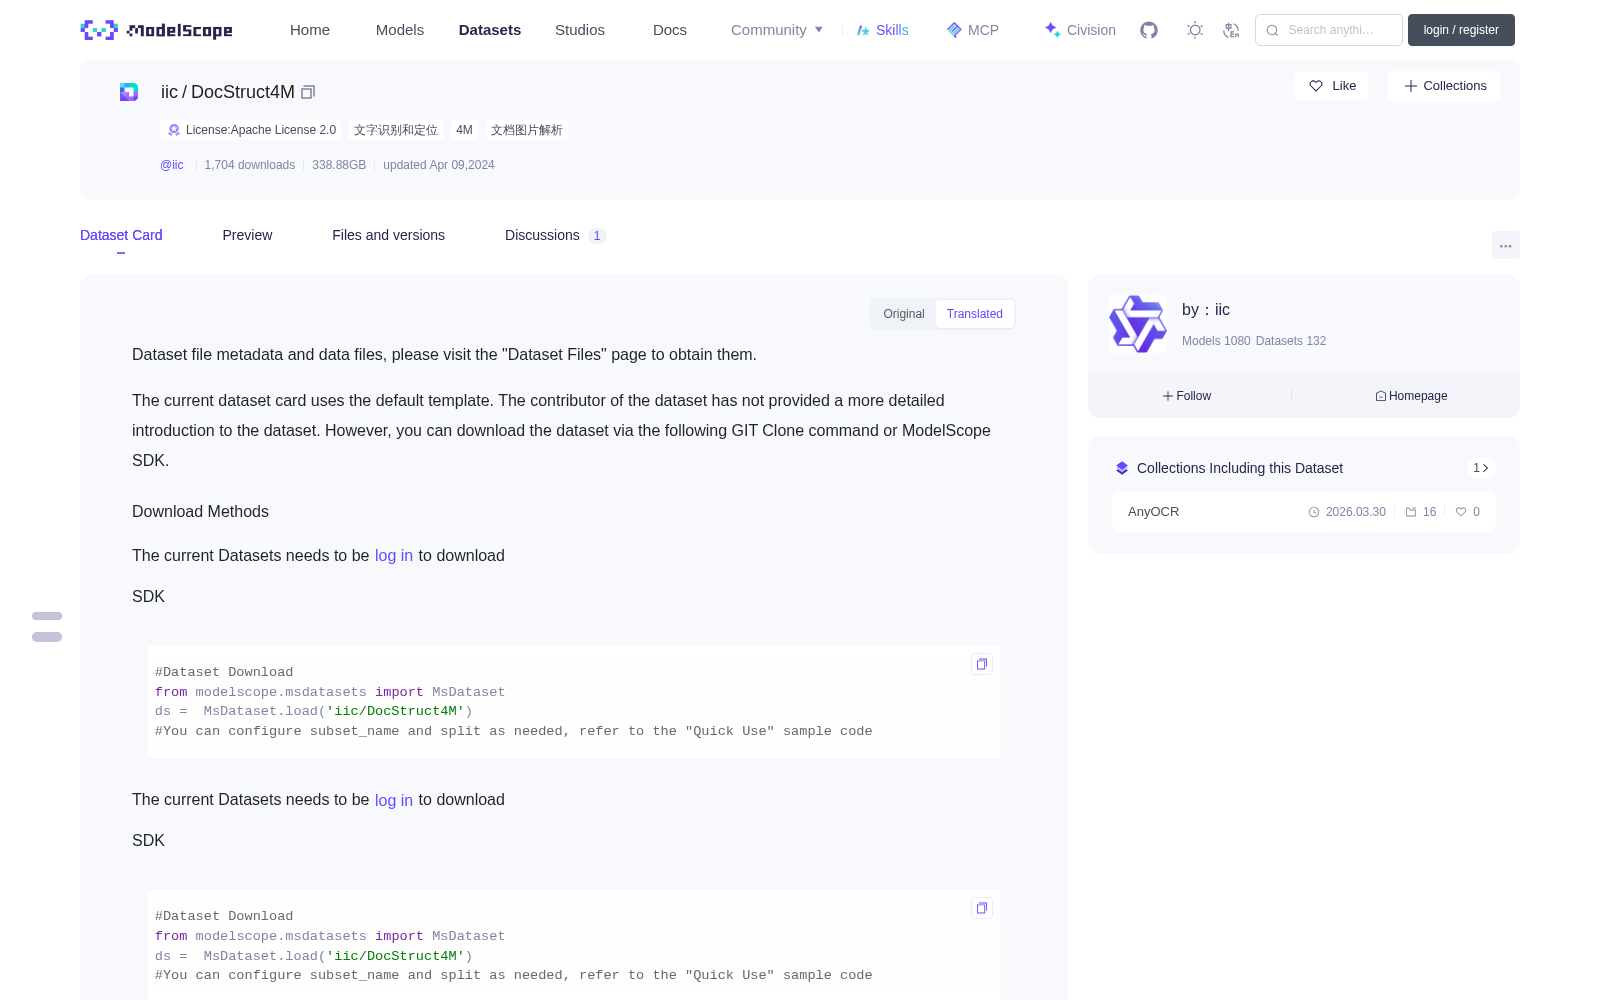Switch to Original card text
1600x1000 pixels.
(904, 314)
